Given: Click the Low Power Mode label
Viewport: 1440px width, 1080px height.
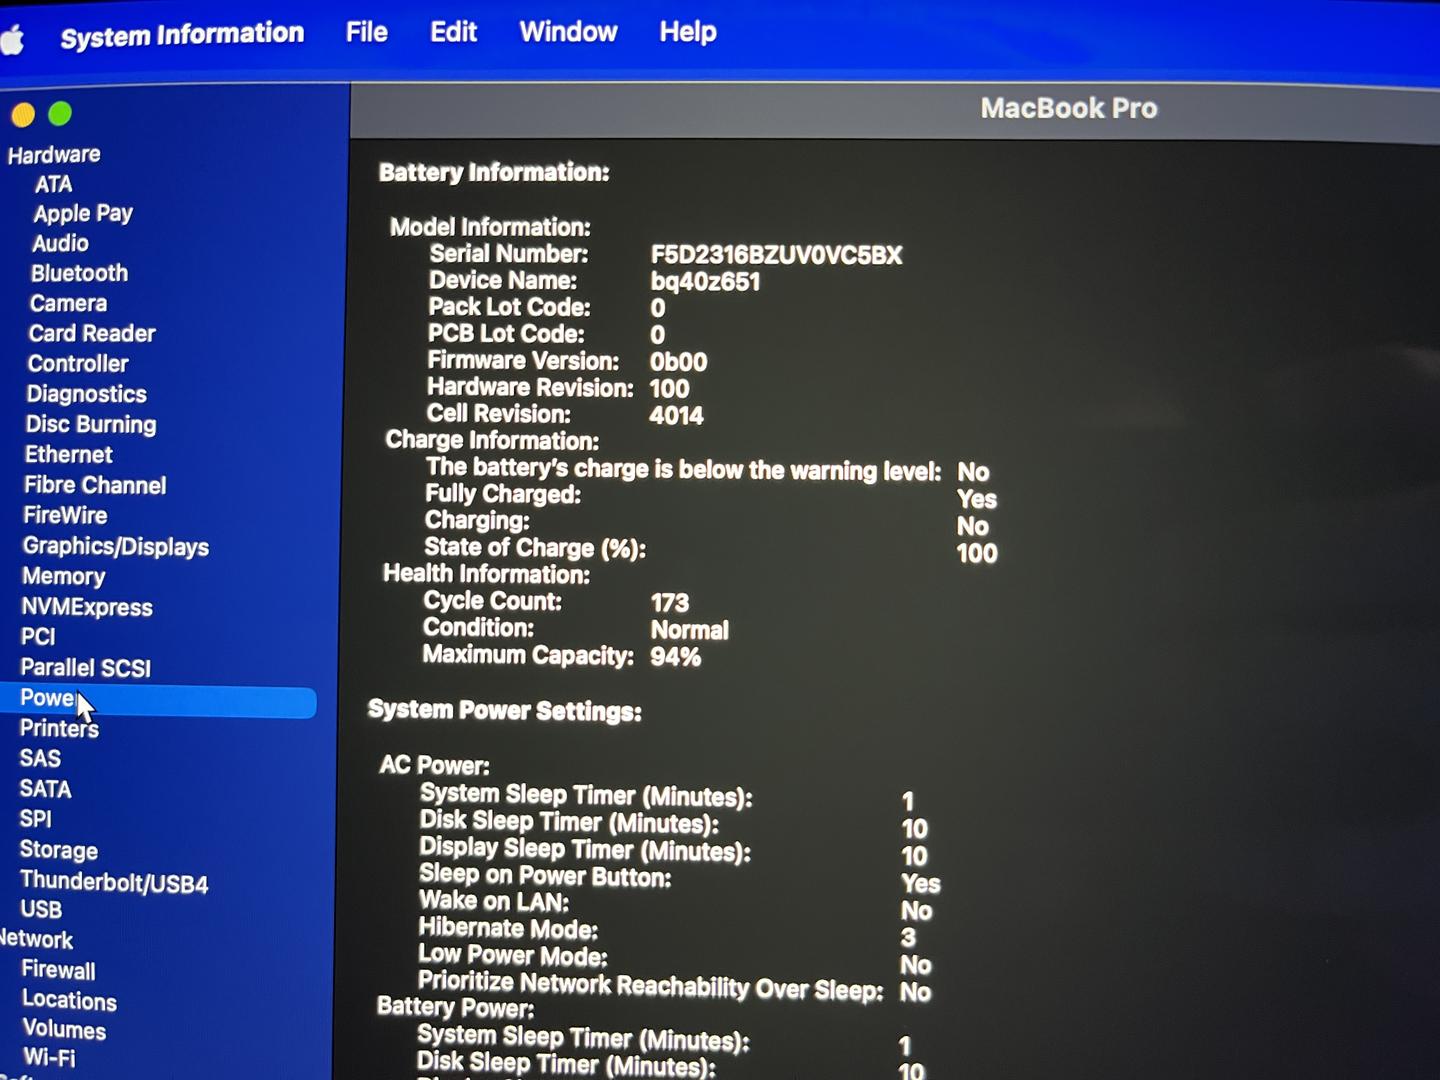Looking at the screenshot, I should (512, 956).
